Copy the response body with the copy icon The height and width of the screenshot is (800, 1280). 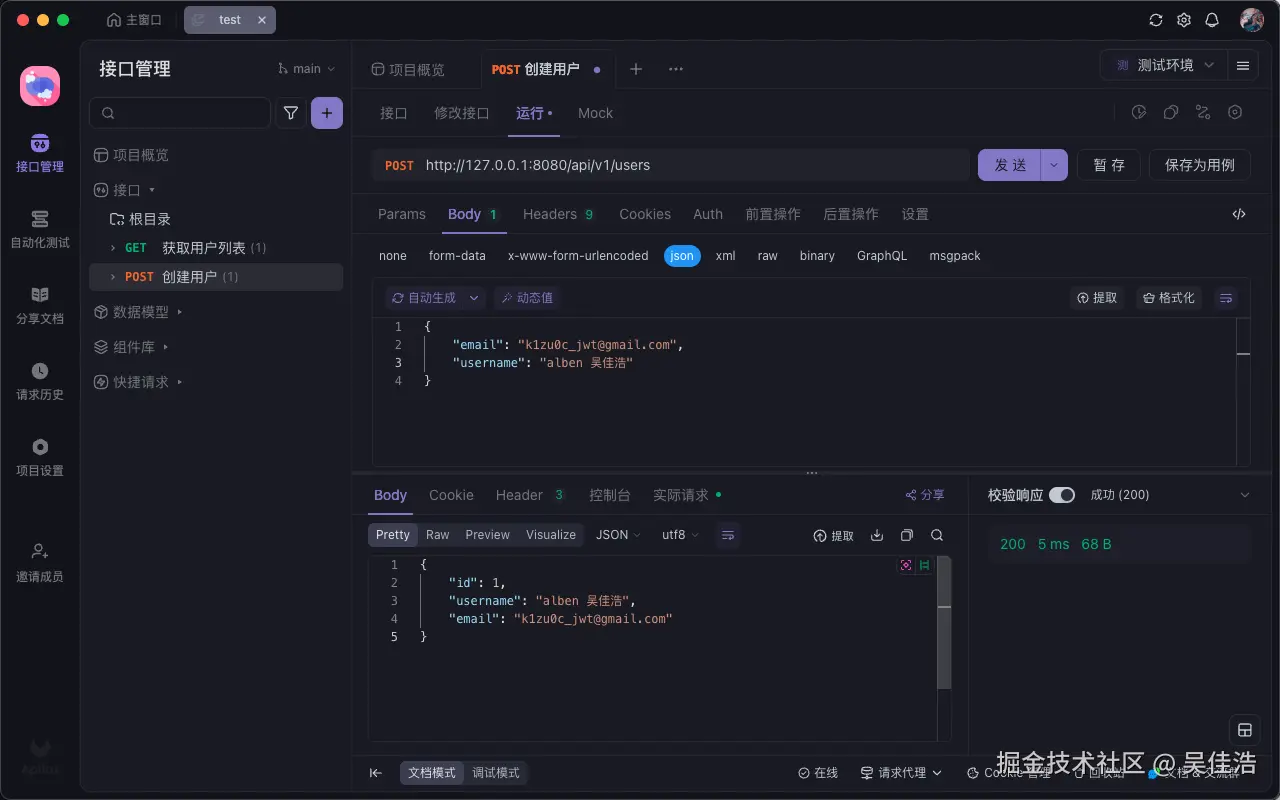[907, 535]
